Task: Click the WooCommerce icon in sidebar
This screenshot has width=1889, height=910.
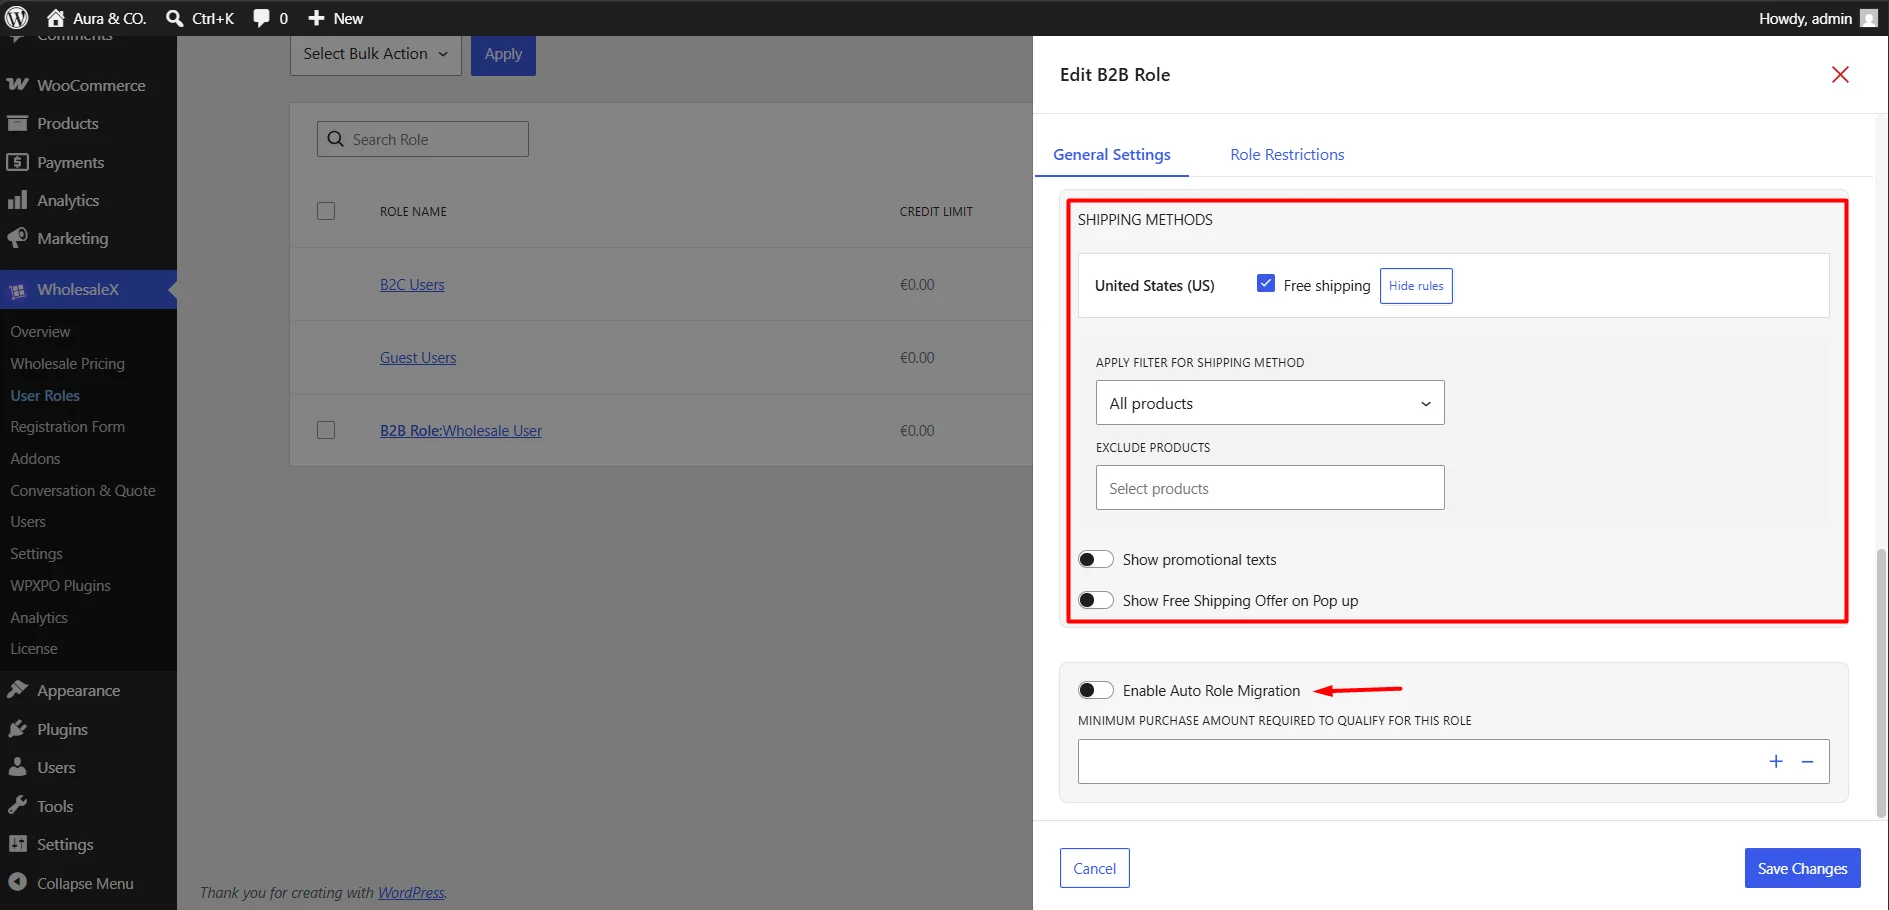Action: point(17,85)
